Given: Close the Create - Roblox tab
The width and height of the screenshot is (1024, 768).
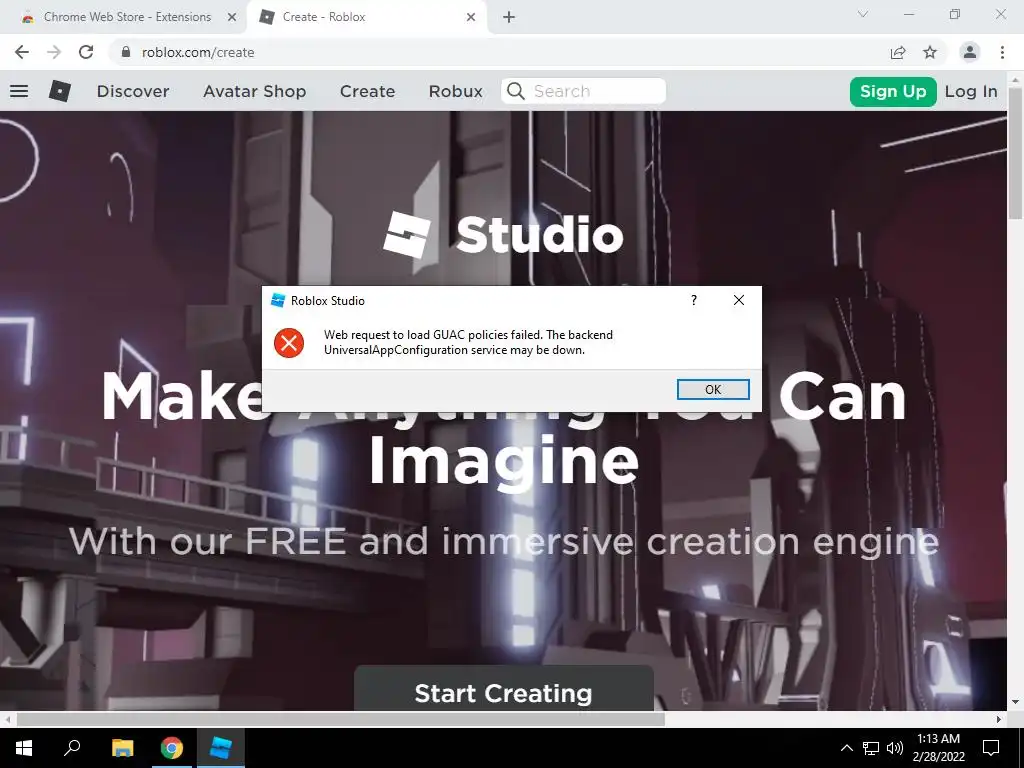Looking at the screenshot, I should [471, 17].
